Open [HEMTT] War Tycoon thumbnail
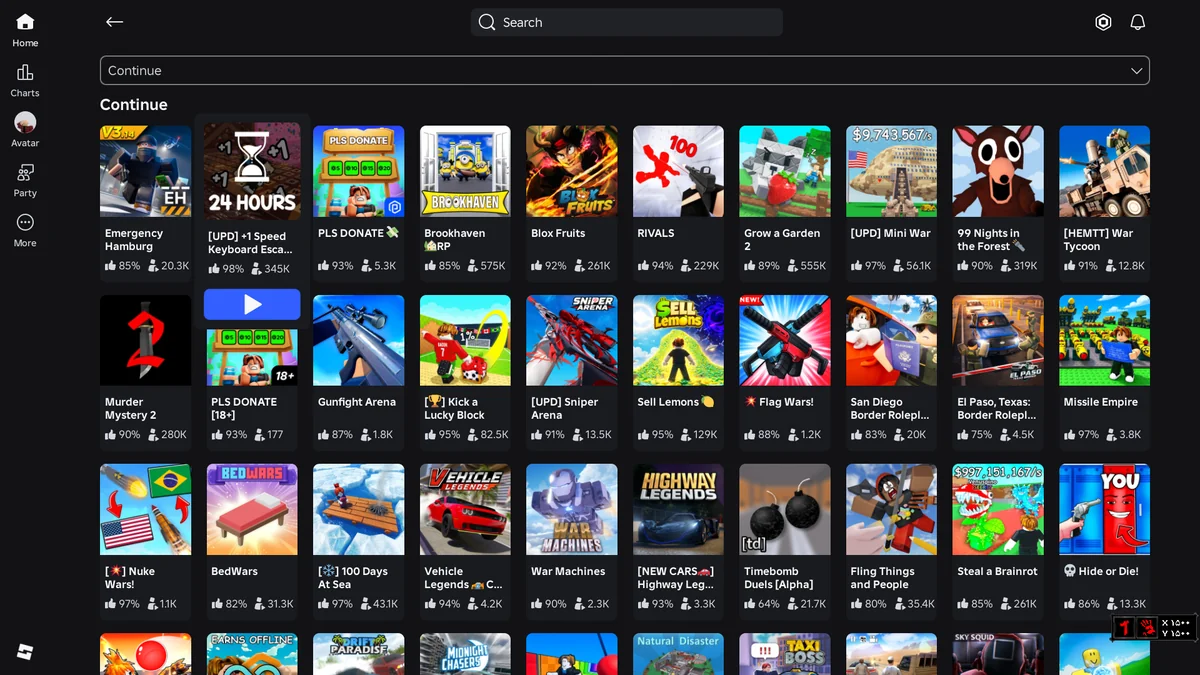 click(1104, 171)
